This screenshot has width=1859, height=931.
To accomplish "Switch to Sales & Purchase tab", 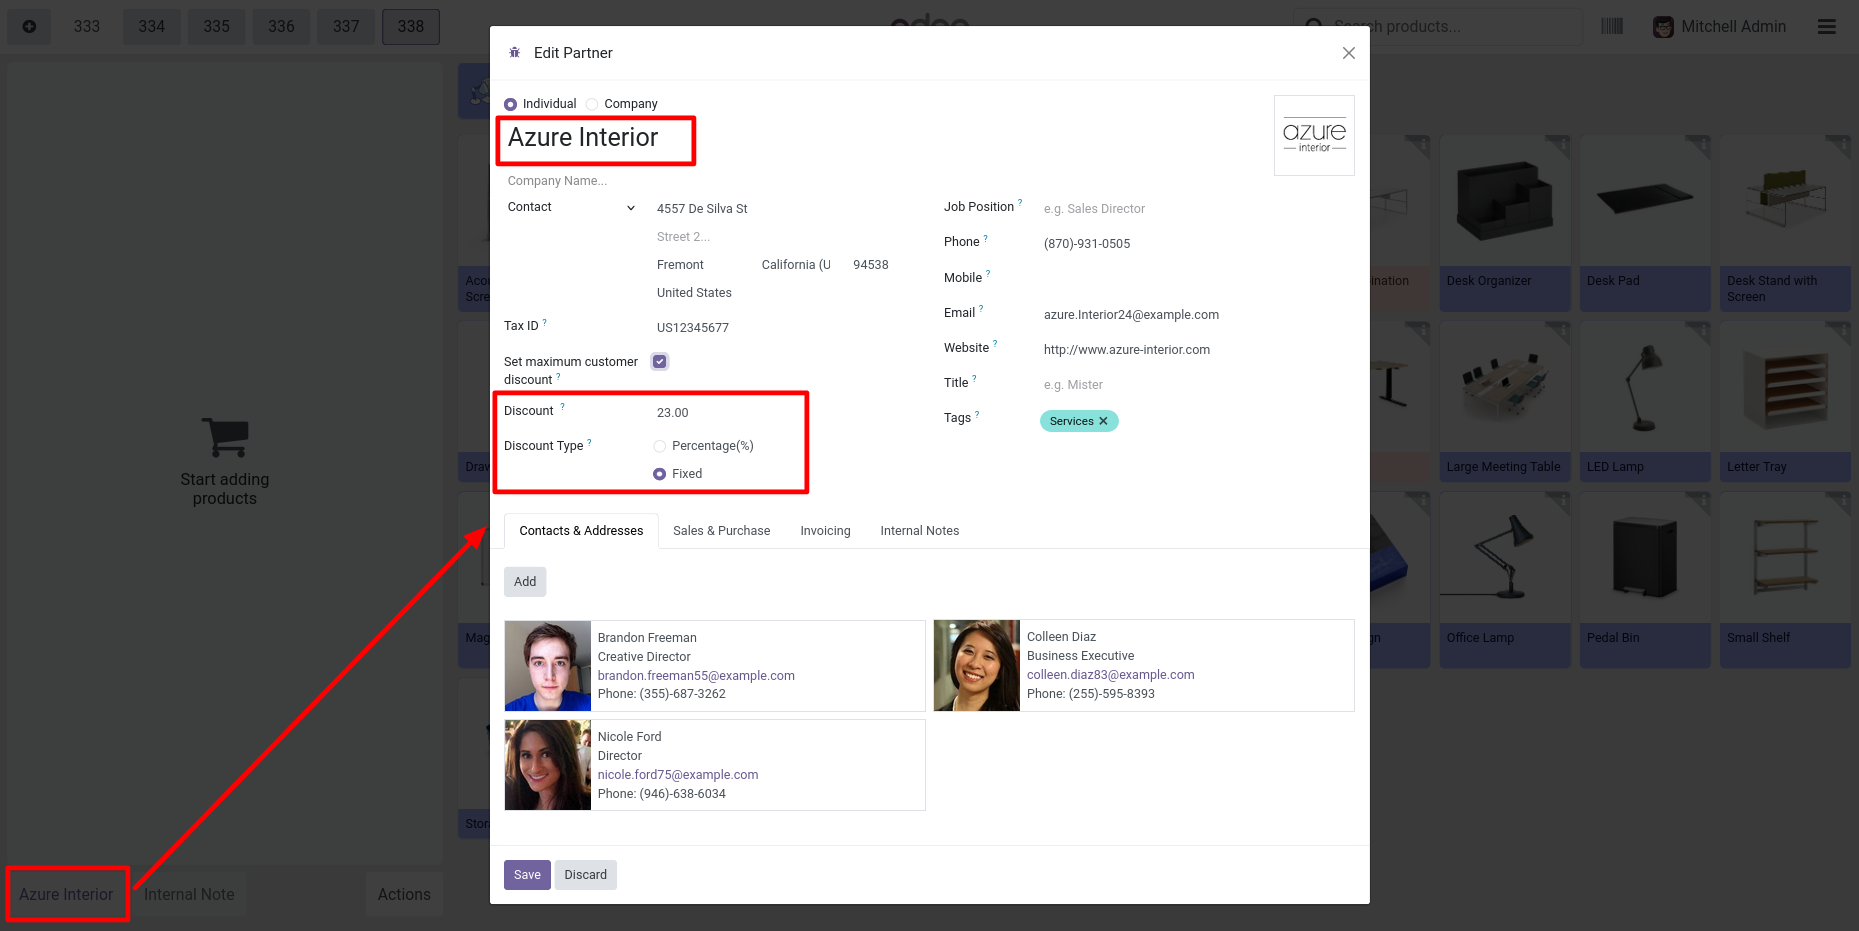I will tap(721, 531).
